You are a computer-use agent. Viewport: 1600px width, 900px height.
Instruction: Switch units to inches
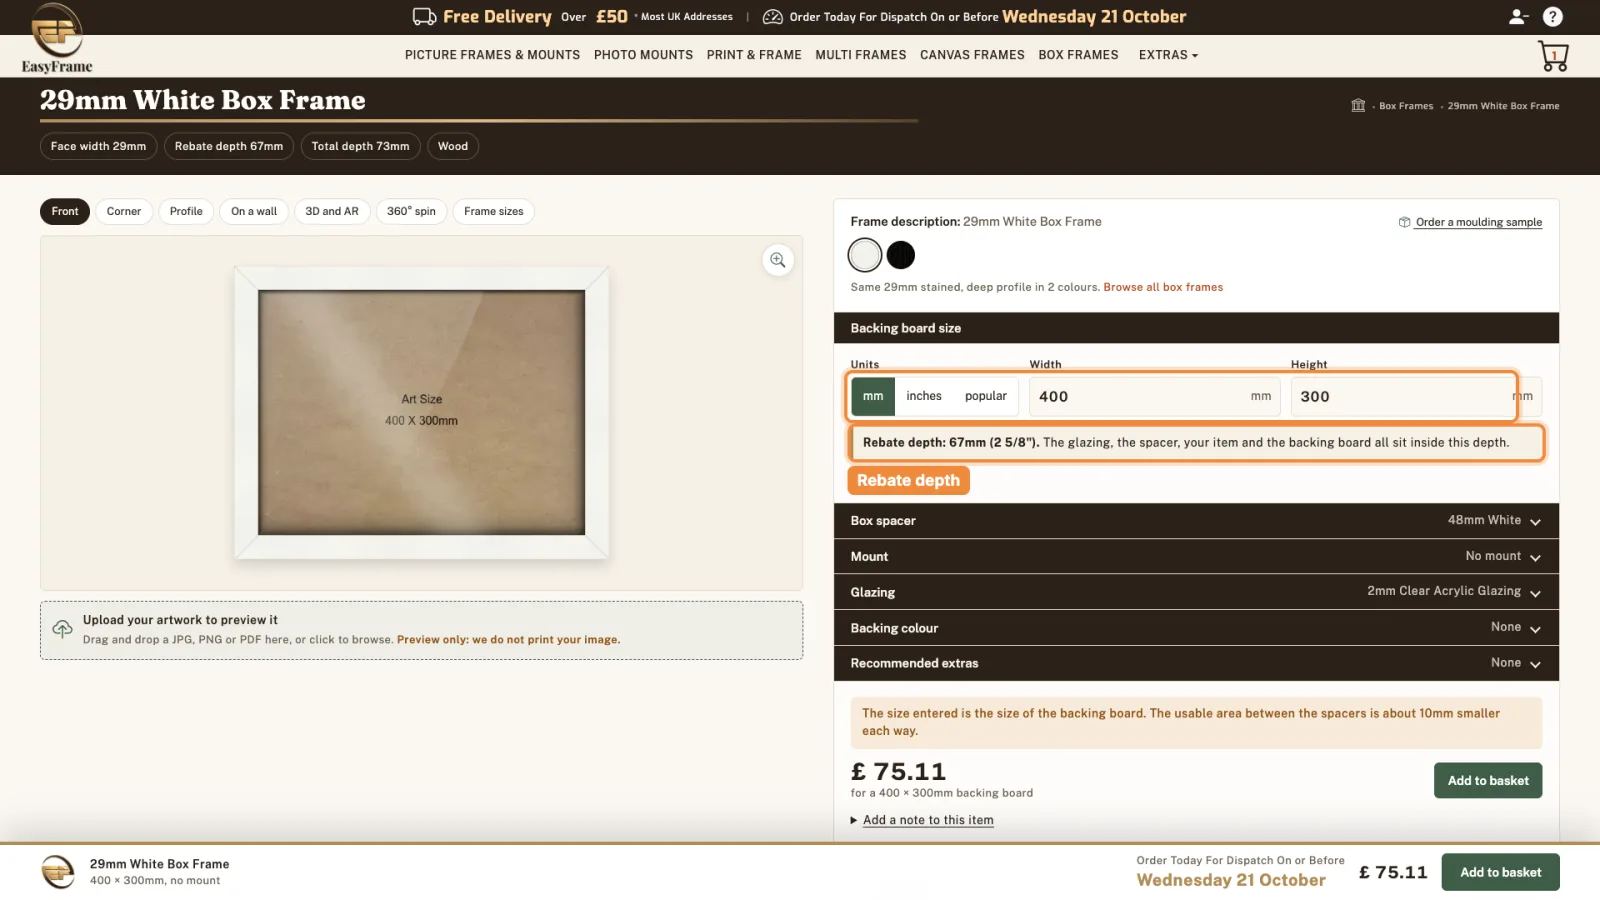click(924, 396)
